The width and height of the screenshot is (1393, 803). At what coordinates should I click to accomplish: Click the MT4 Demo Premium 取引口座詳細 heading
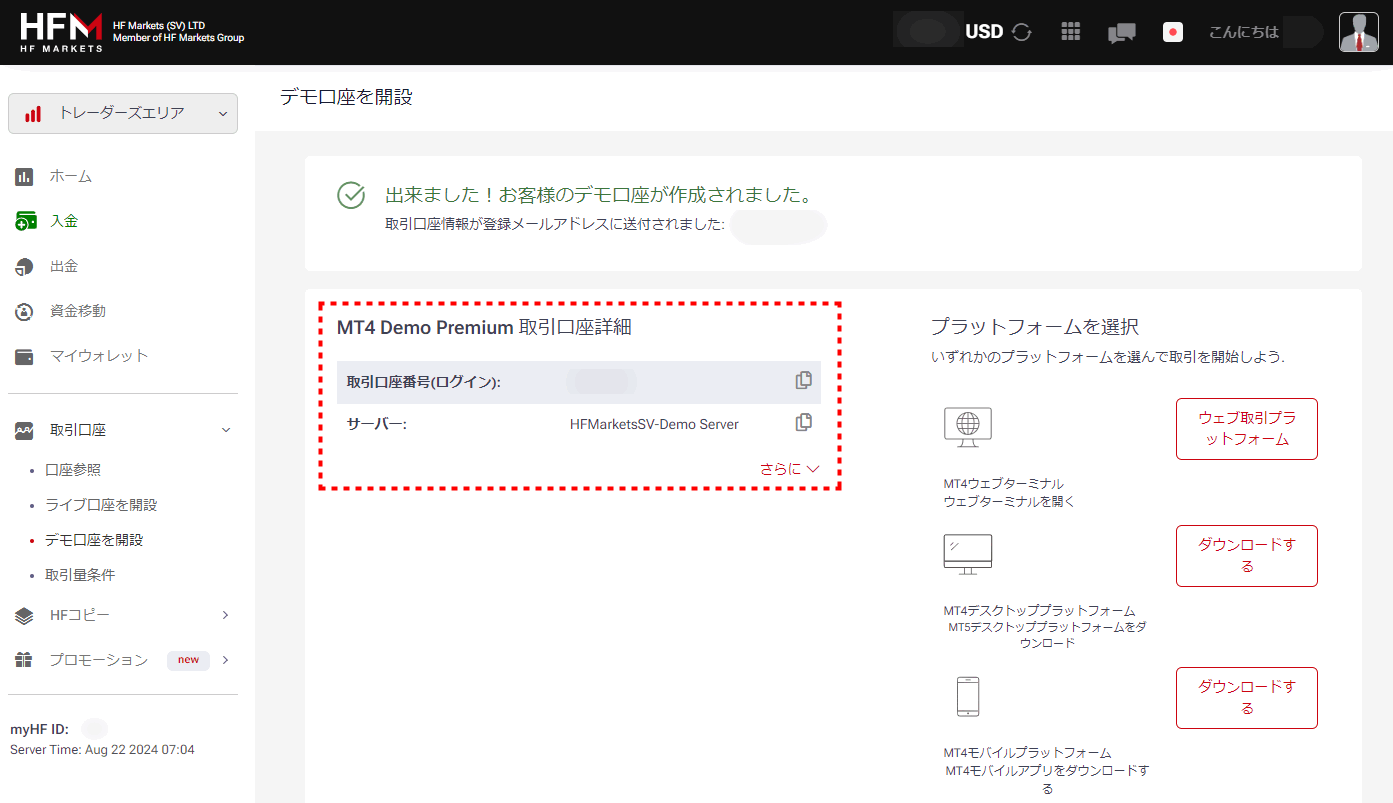[484, 327]
